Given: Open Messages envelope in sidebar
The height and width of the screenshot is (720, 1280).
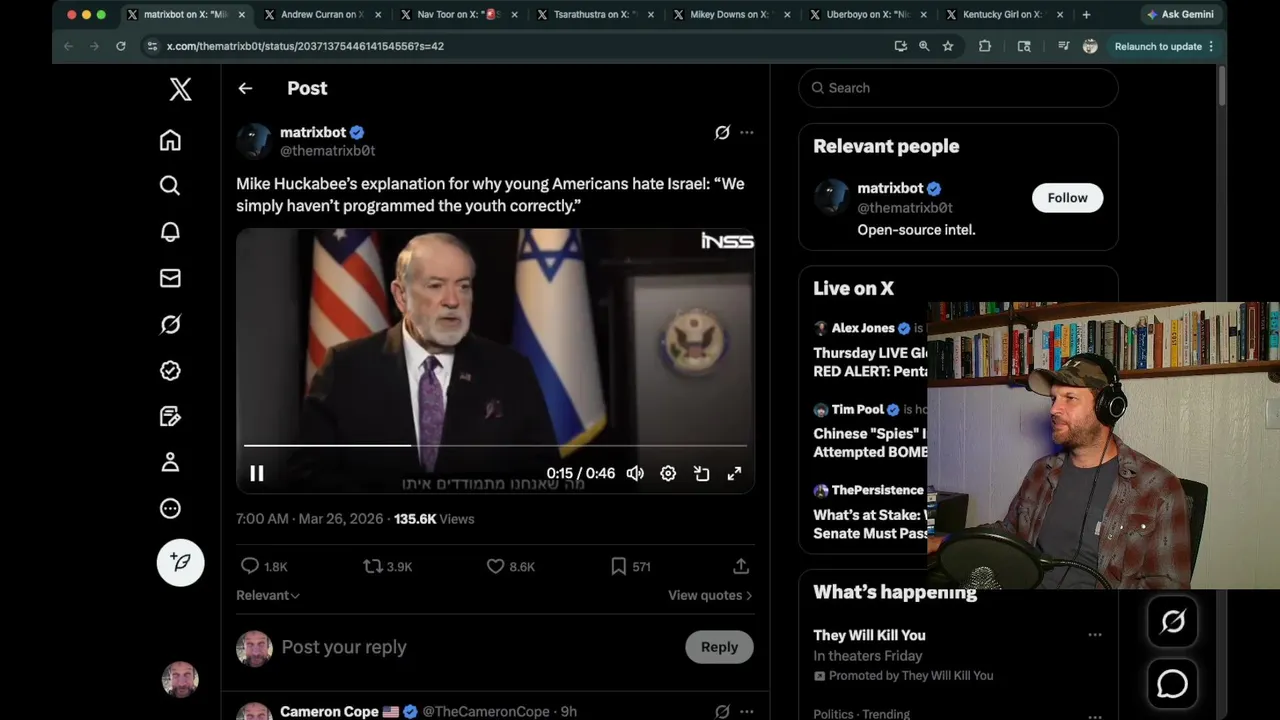Looking at the screenshot, I should pos(170,278).
